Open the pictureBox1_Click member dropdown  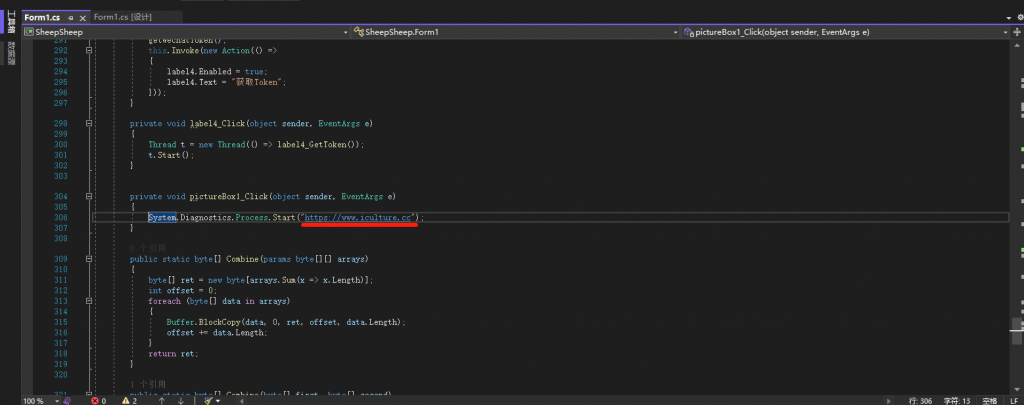coord(1003,32)
